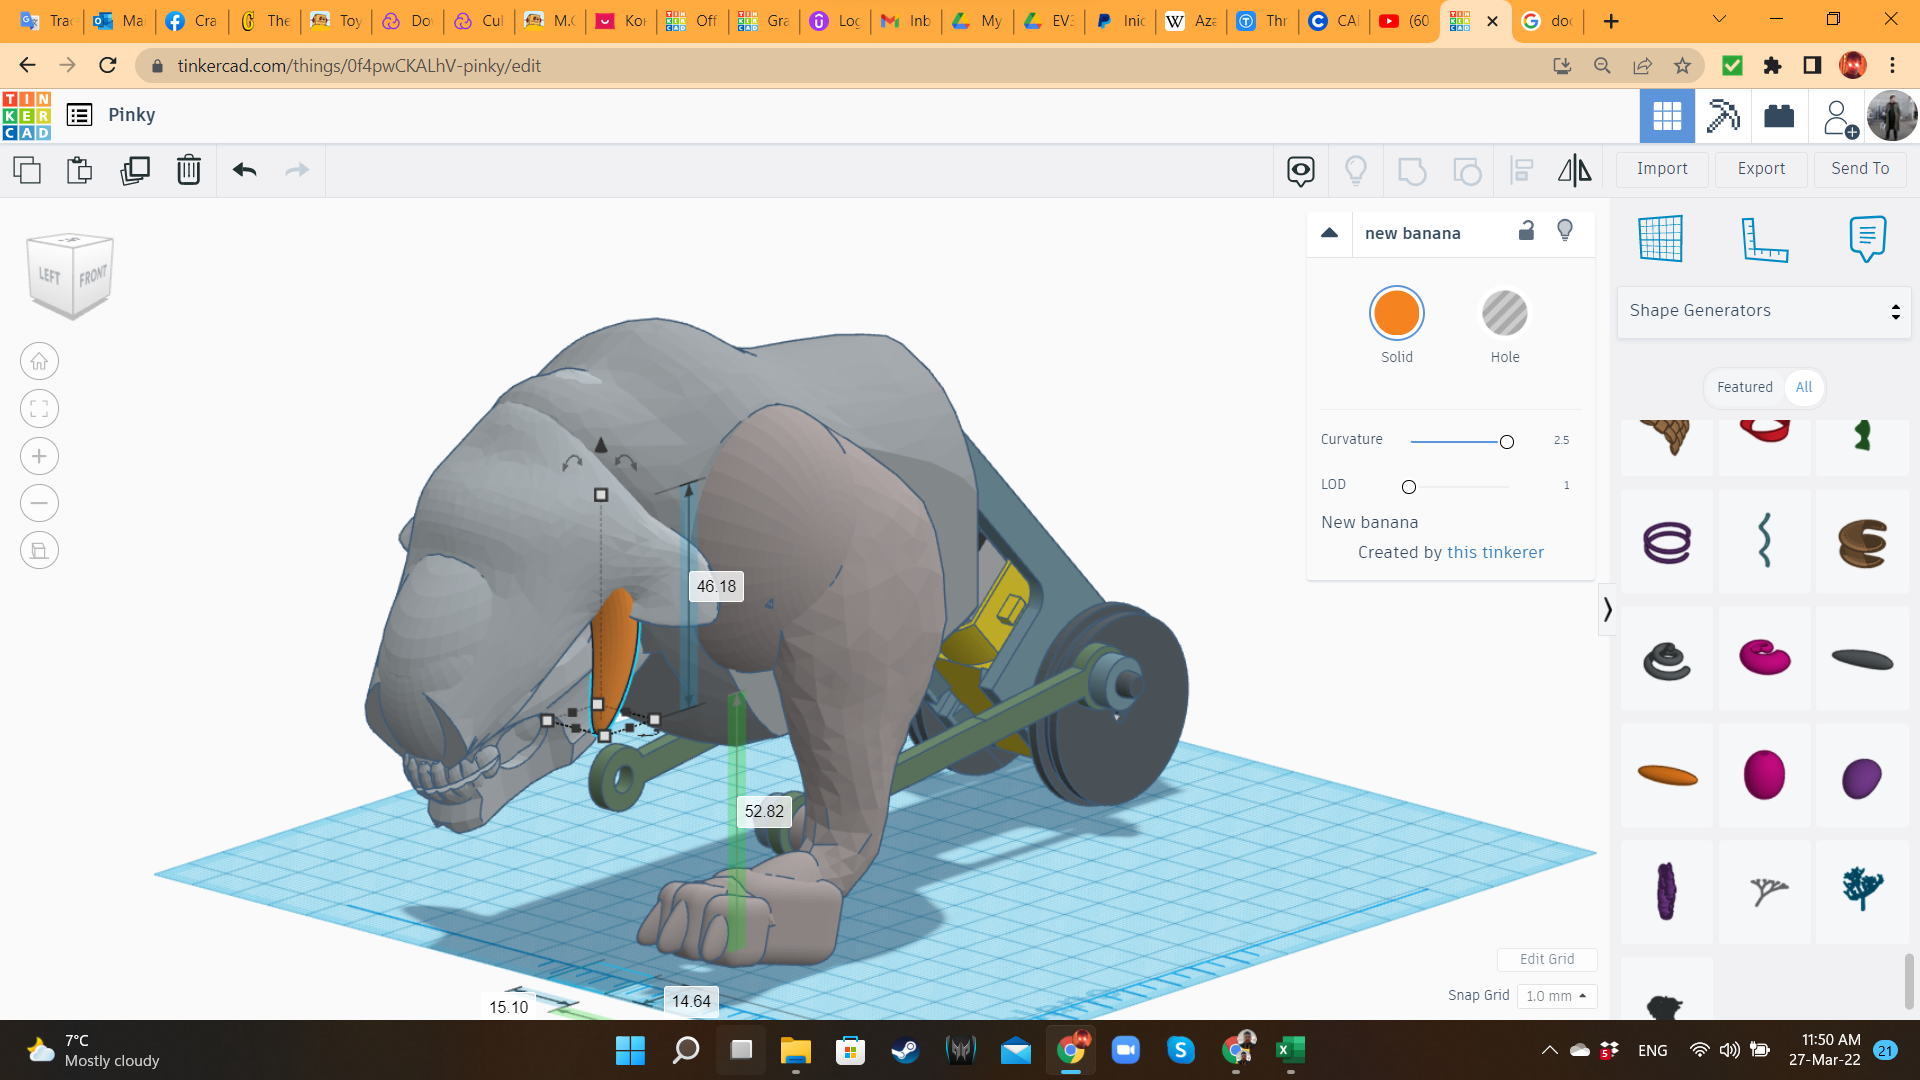Click the Delete trash can icon
The width and height of the screenshot is (1920, 1080).
click(188, 170)
